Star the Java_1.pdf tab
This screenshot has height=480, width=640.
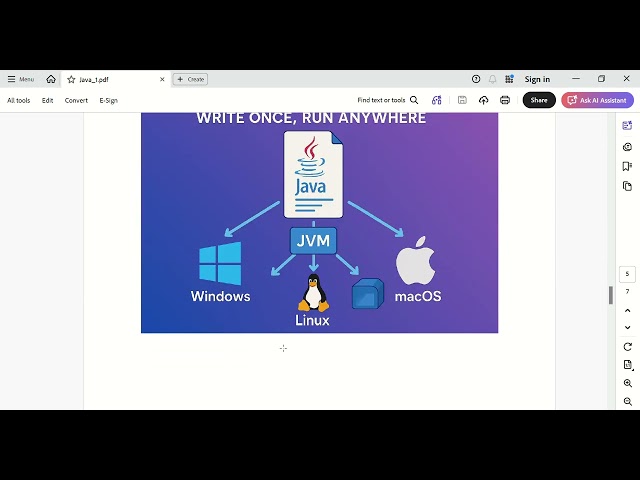pos(71,80)
